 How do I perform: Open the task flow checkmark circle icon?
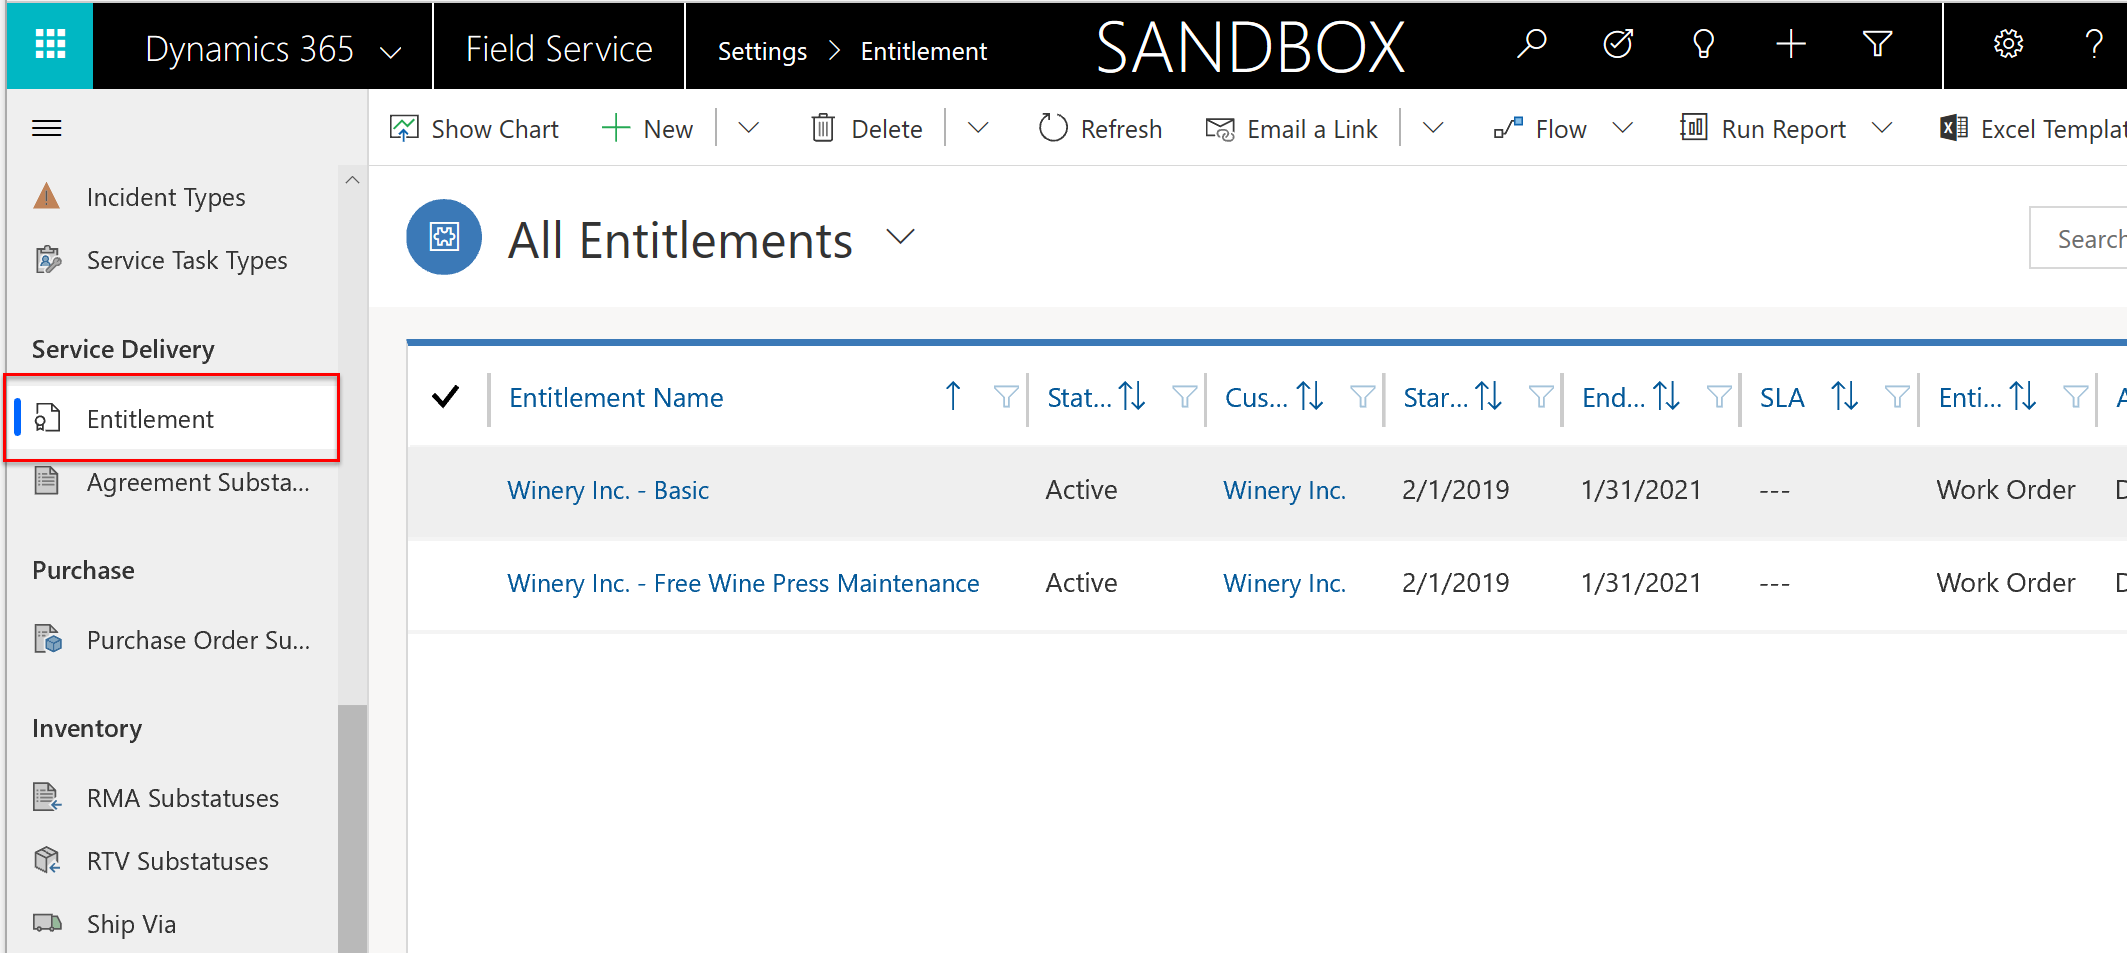point(1617,45)
